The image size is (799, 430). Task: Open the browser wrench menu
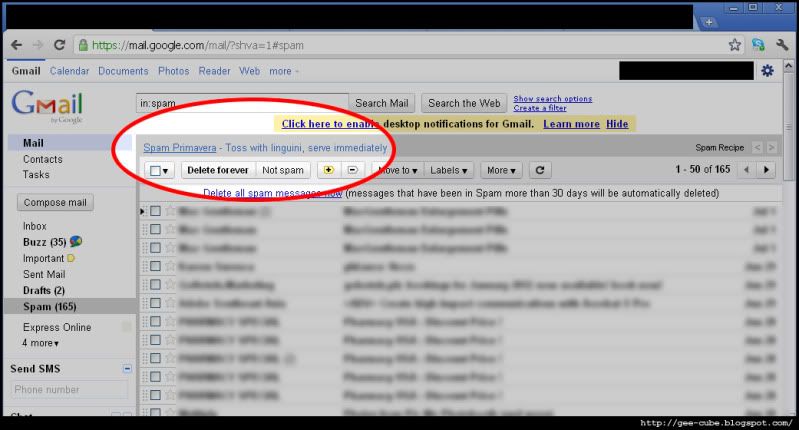pos(782,45)
